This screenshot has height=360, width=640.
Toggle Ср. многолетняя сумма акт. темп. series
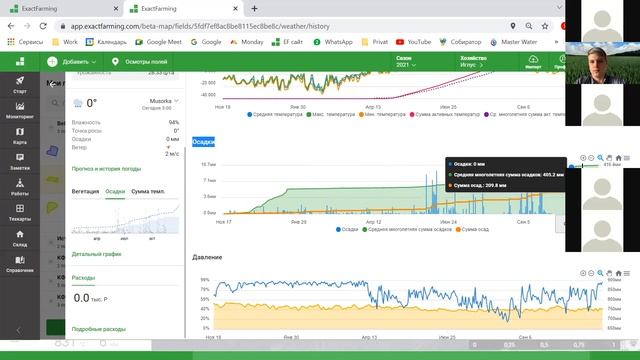[524, 114]
